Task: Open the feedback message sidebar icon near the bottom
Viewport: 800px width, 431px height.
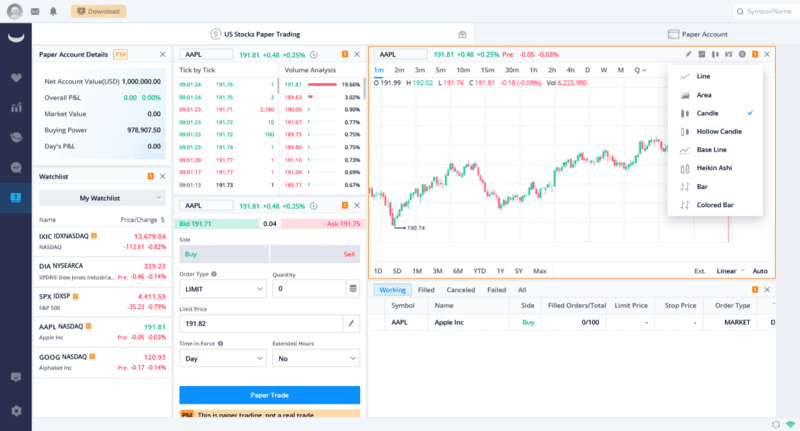Action: click(16, 377)
